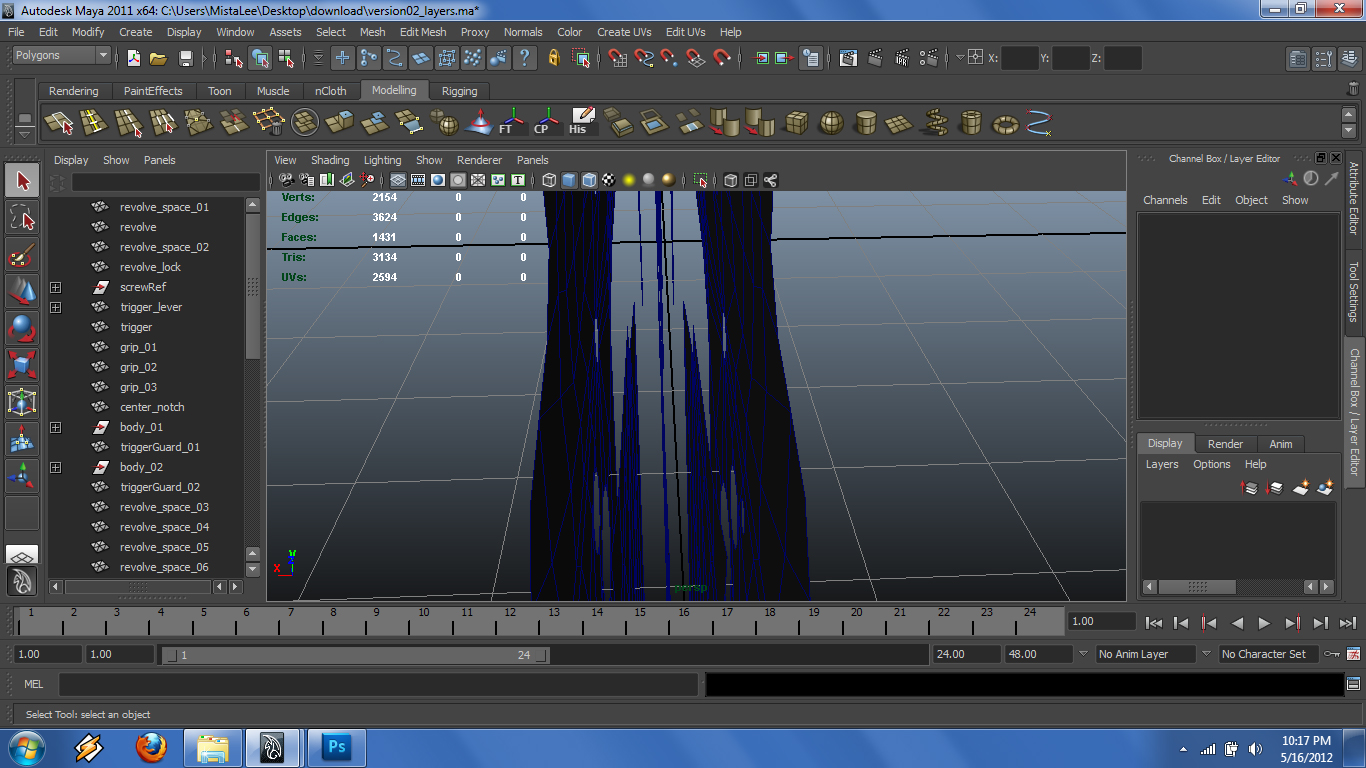Open the No Character Set dropdown
Viewport: 1366px width, 768px height.
(1268, 654)
